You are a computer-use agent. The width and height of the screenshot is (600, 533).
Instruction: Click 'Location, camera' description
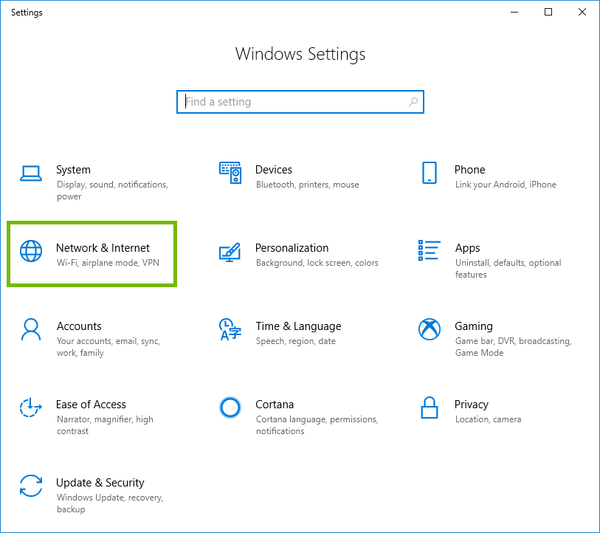[x=488, y=419]
